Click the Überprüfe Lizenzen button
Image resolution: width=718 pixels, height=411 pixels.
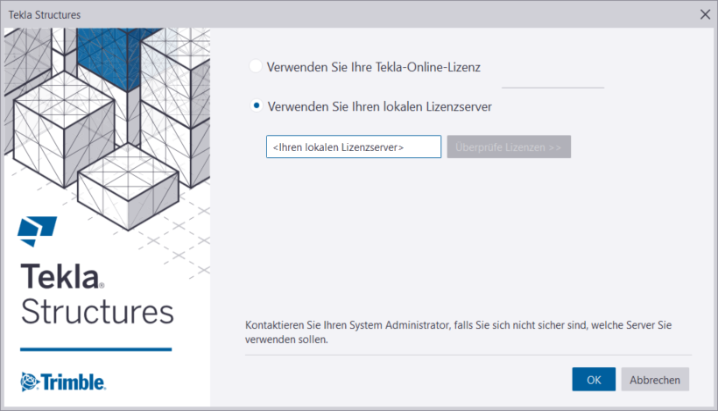pyautogui.click(x=509, y=147)
